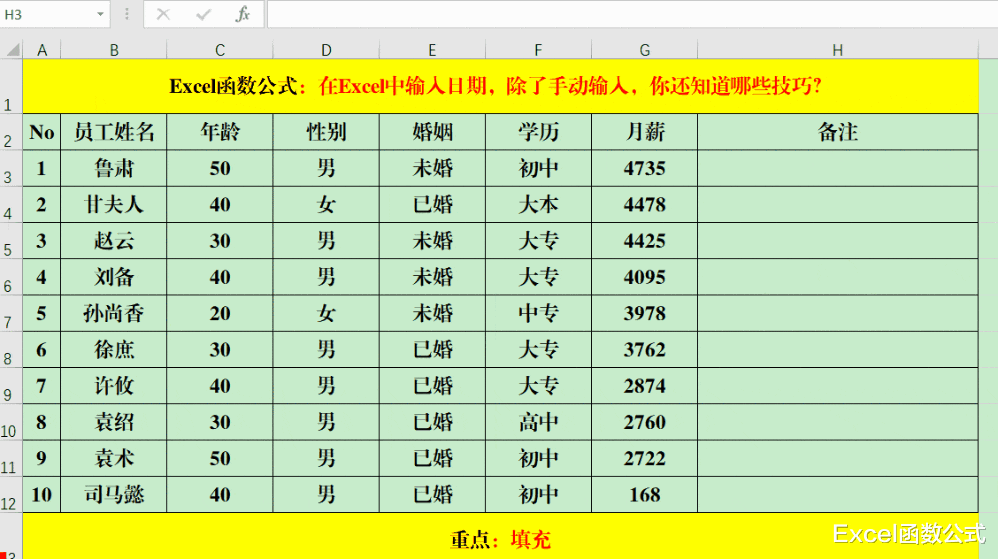The width and height of the screenshot is (998, 559).
Task: Select column A header
Action: [x=42, y=50]
